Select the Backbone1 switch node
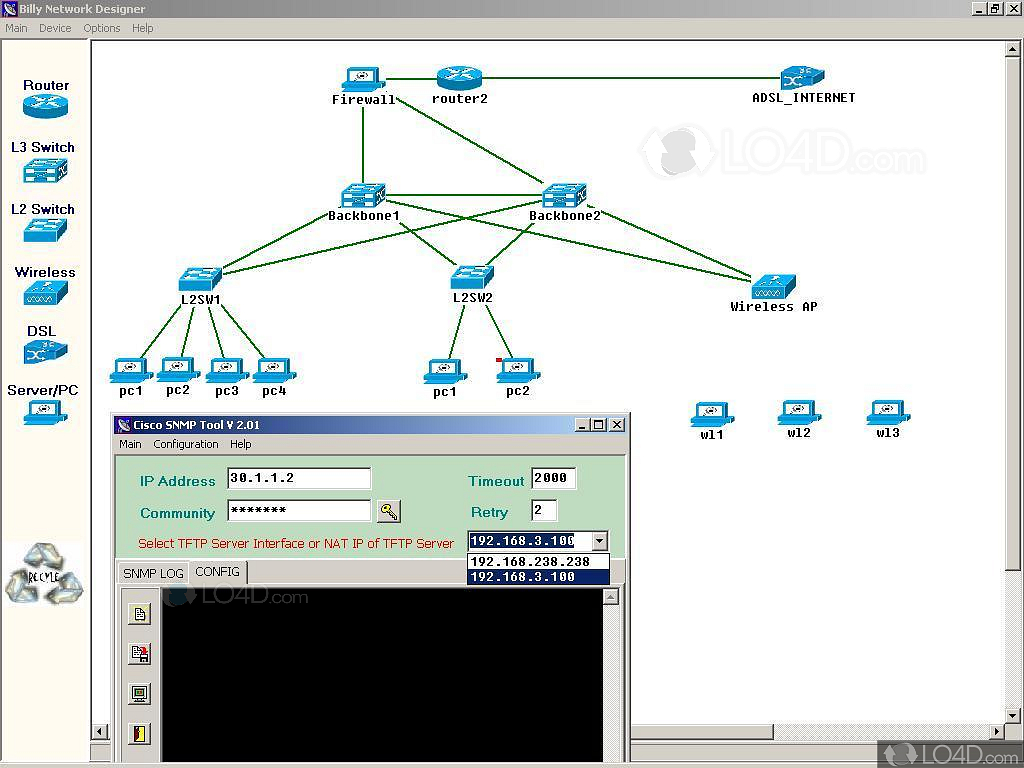The height and width of the screenshot is (768, 1024). click(363, 195)
